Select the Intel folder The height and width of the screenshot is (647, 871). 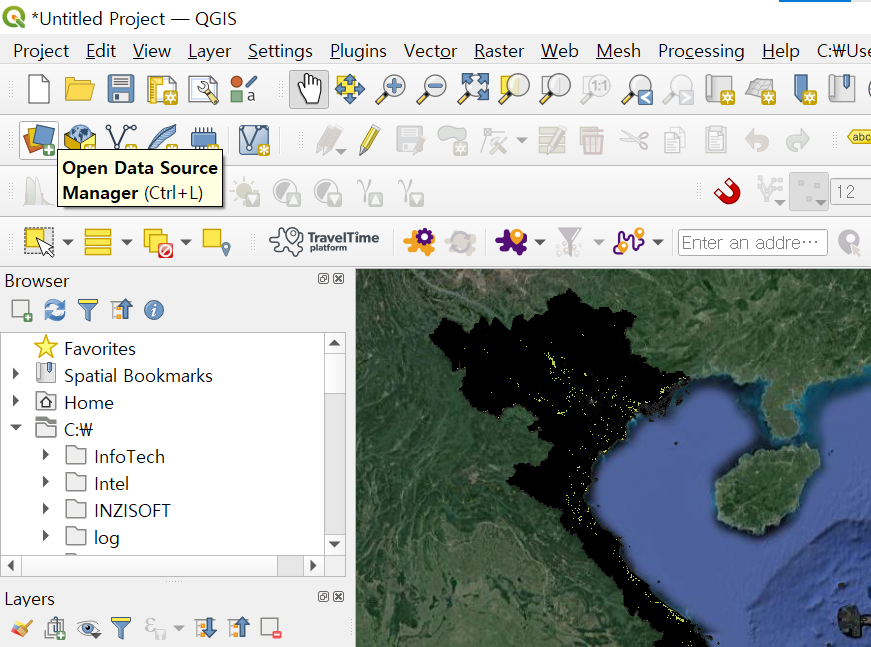pos(111,484)
